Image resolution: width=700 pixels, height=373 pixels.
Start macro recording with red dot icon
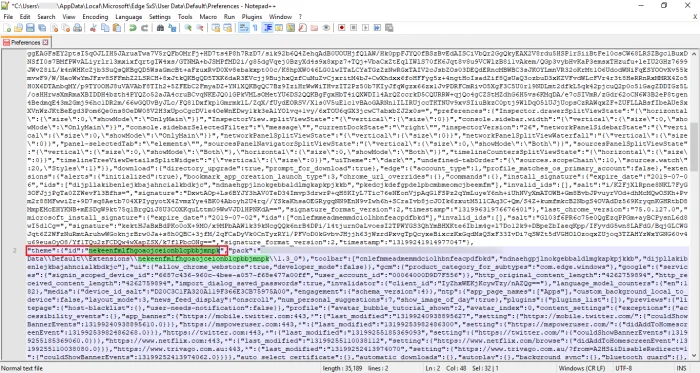342,28
